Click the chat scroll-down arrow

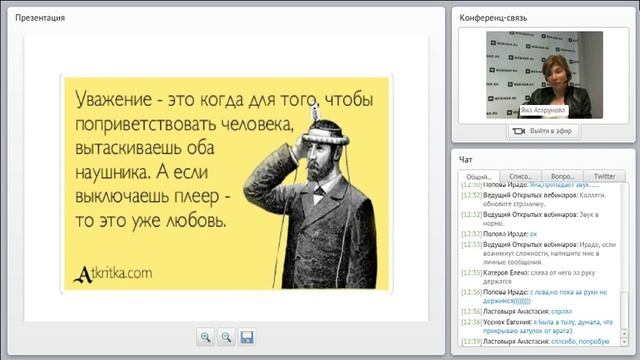pos(624,342)
